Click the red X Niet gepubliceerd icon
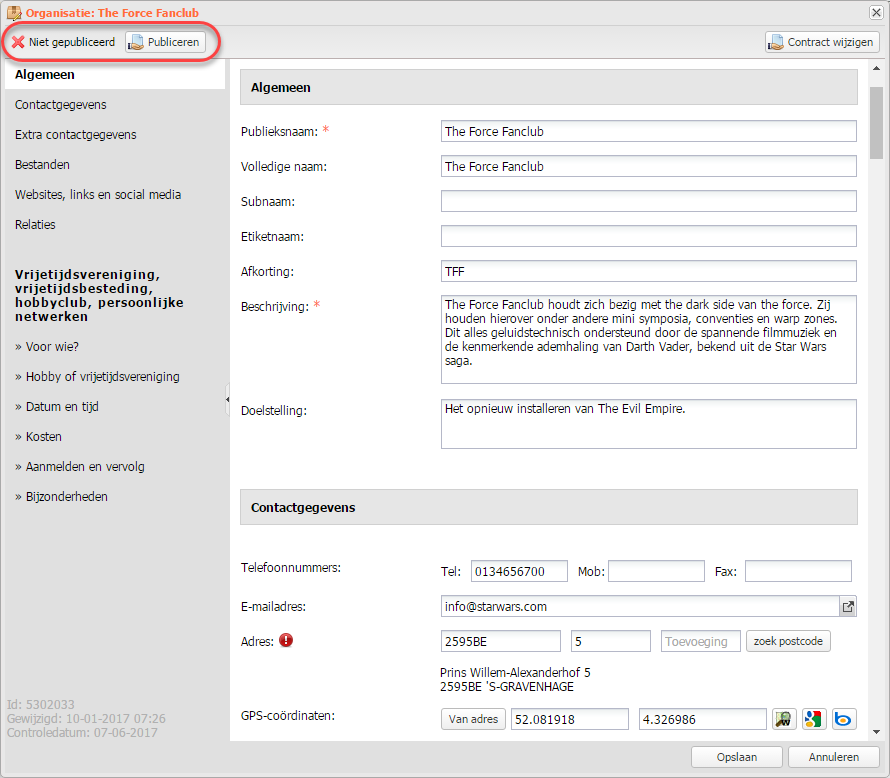Image resolution: width=890 pixels, height=778 pixels. 18,42
